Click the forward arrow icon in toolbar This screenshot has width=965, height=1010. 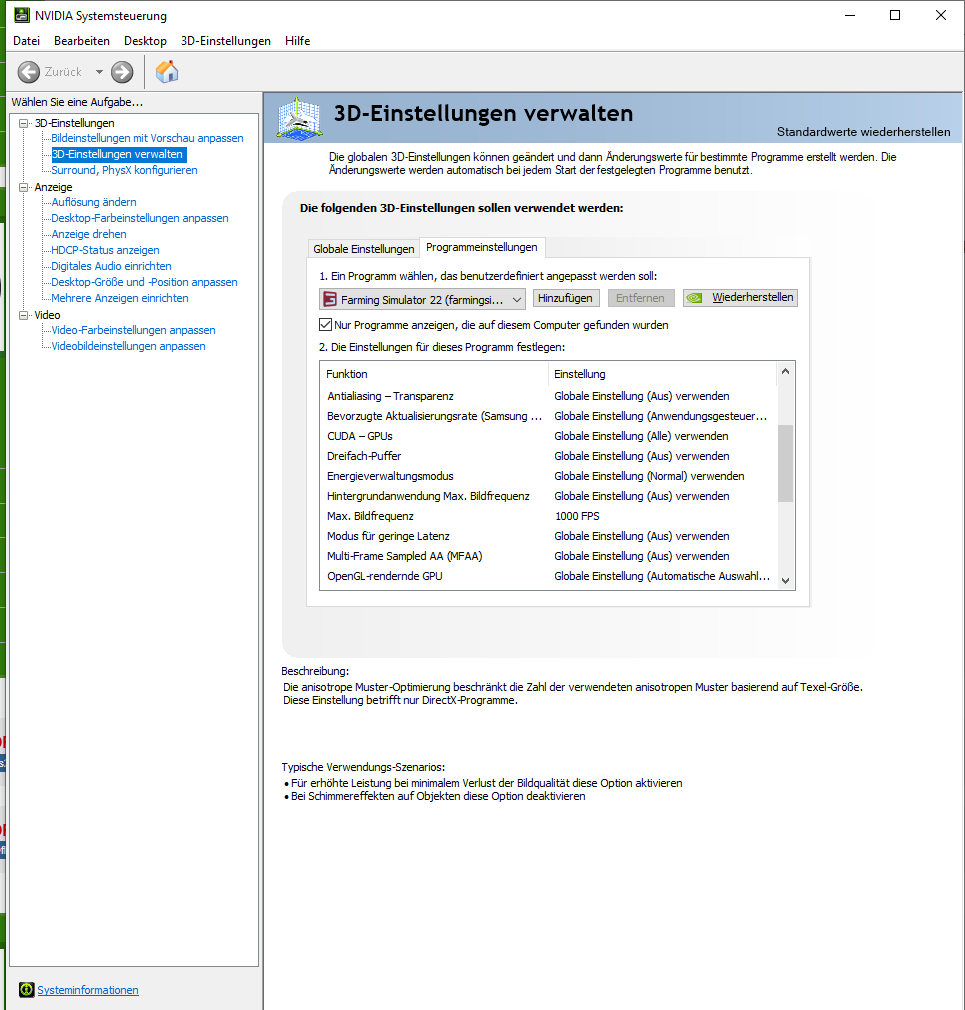[x=122, y=72]
